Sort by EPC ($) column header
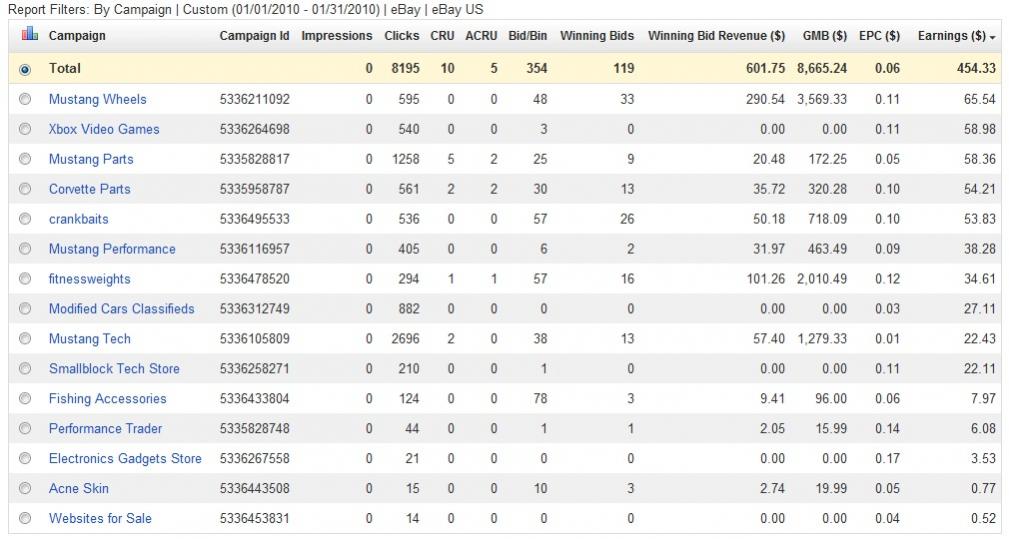 [879, 36]
